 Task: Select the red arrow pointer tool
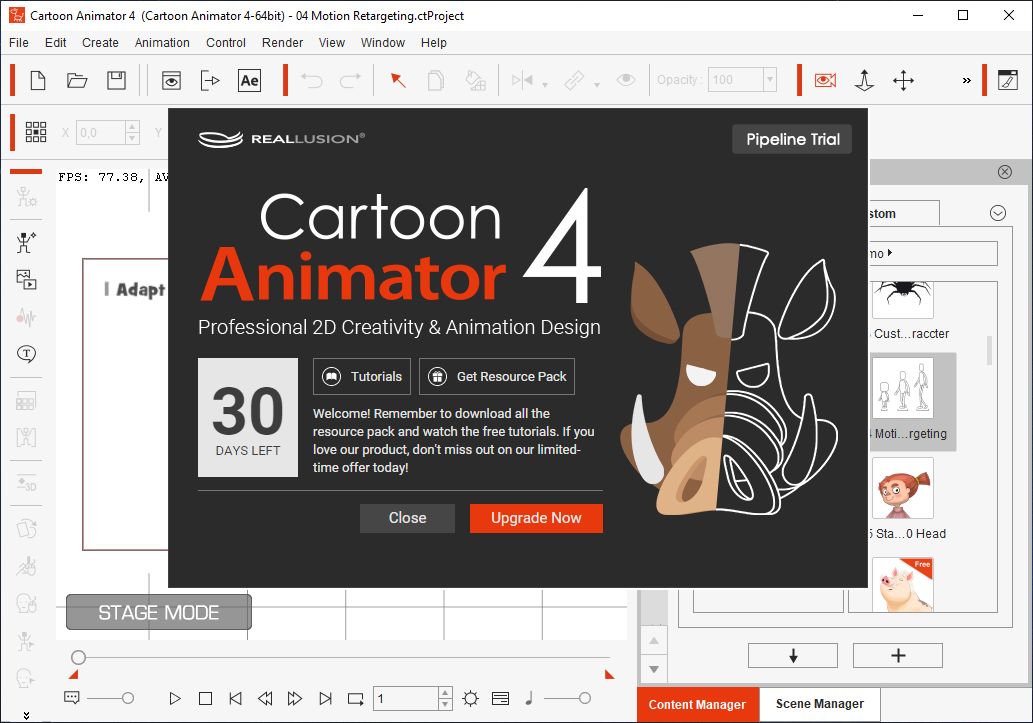pyautogui.click(x=398, y=80)
